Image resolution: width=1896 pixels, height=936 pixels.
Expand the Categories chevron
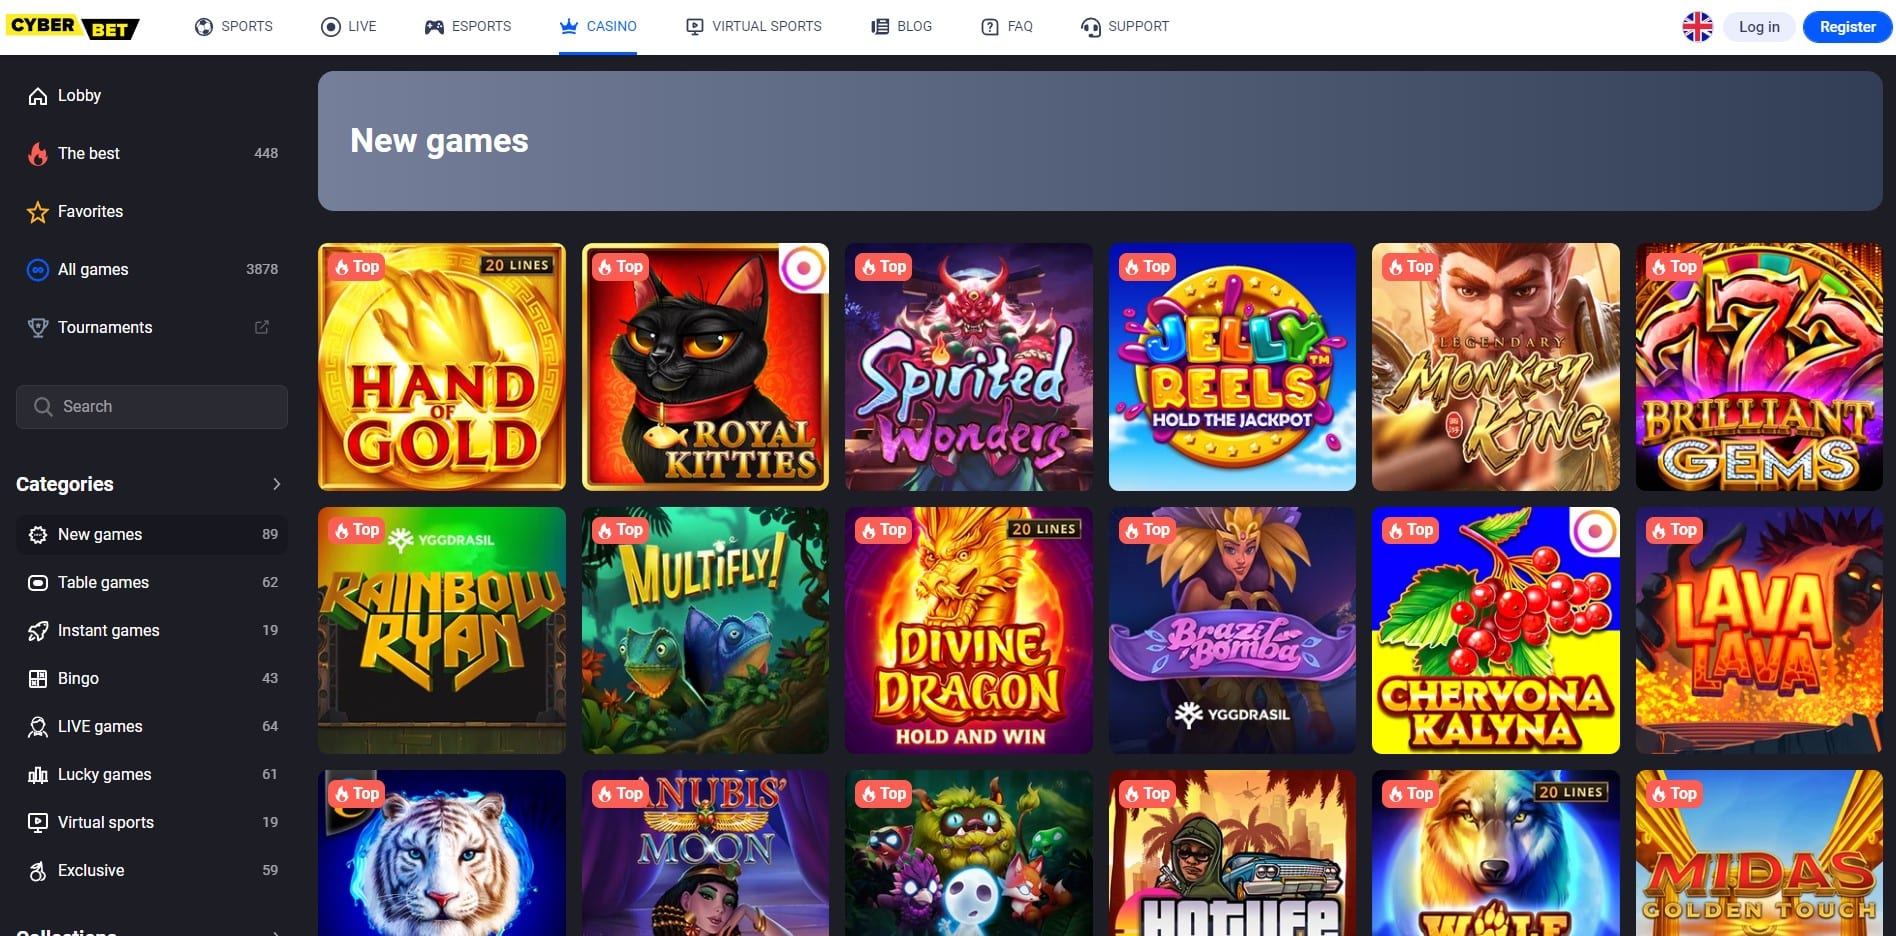pos(276,484)
